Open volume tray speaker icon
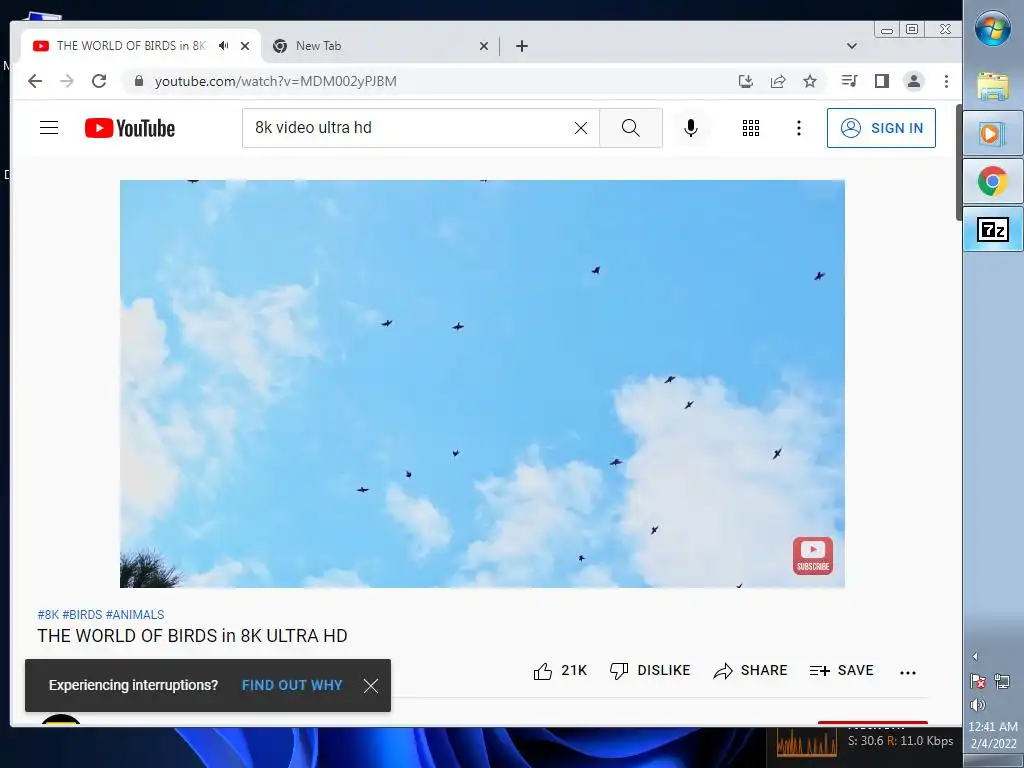 pos(978,705)
